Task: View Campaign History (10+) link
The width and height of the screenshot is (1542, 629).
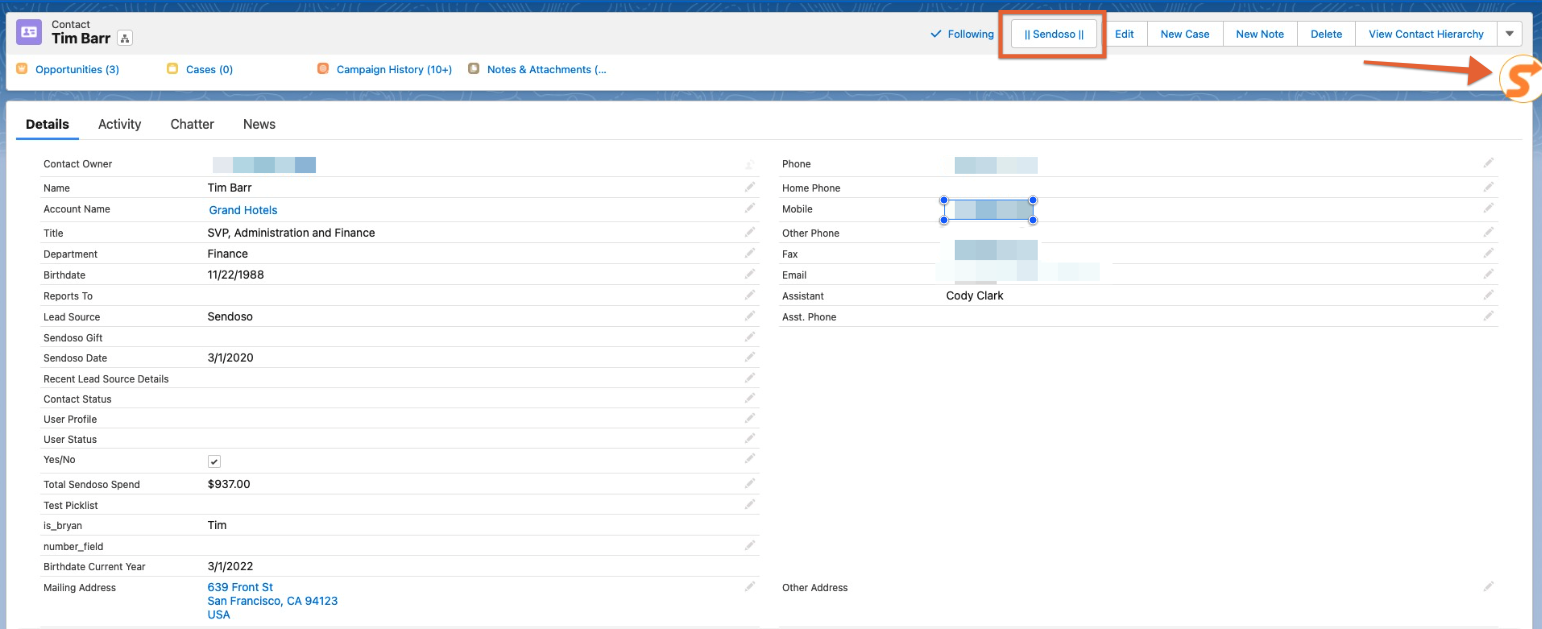Action: (x=394, y=70)
